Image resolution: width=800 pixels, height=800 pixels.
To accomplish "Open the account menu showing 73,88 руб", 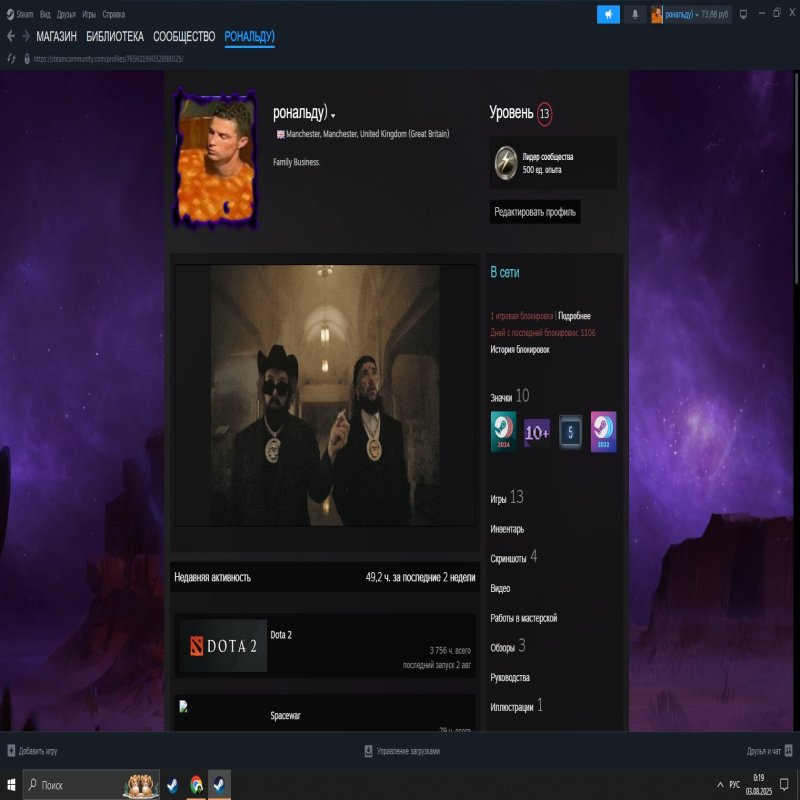I will pyautogui.click(x=691, y=14).
